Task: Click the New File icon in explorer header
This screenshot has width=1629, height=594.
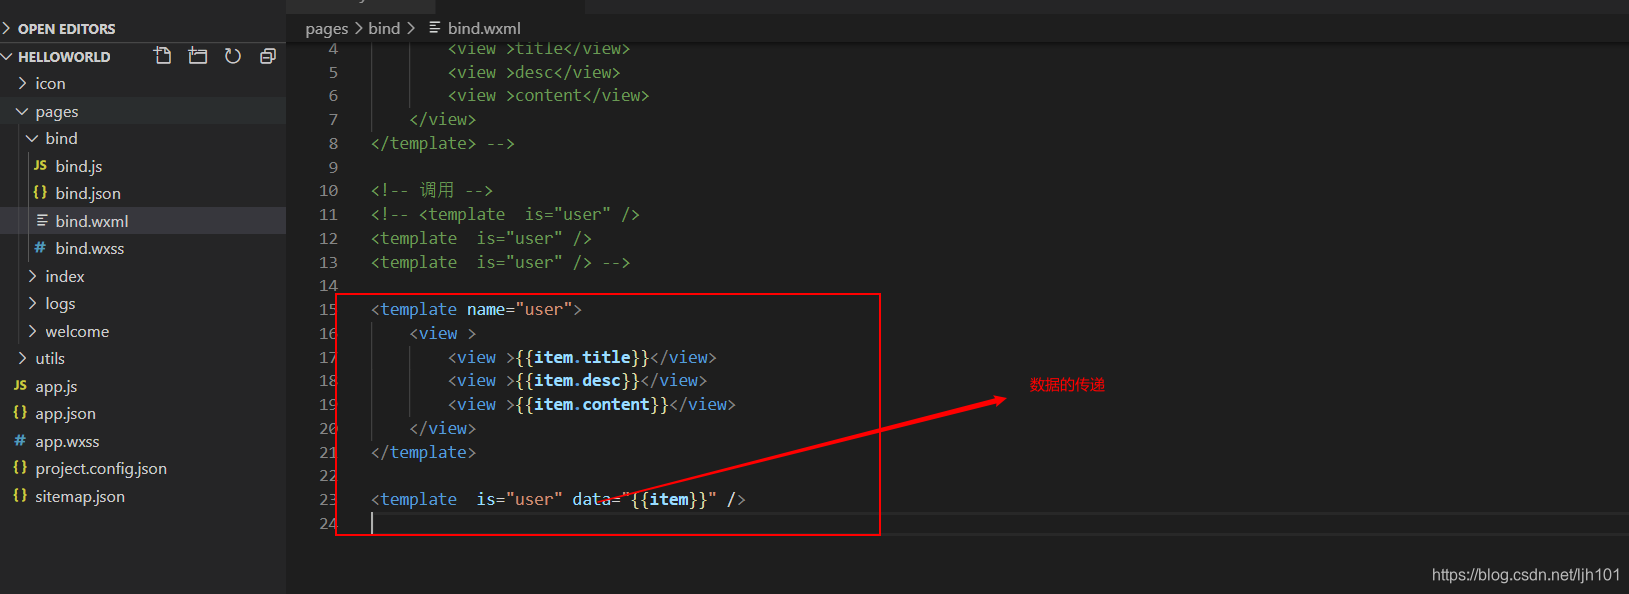Action: coord(163,56)
